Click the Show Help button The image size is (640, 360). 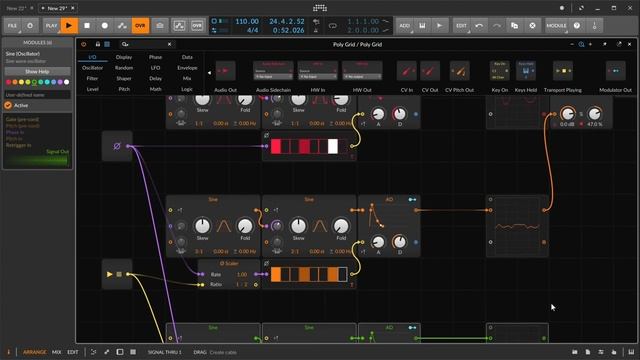(37, 71)
